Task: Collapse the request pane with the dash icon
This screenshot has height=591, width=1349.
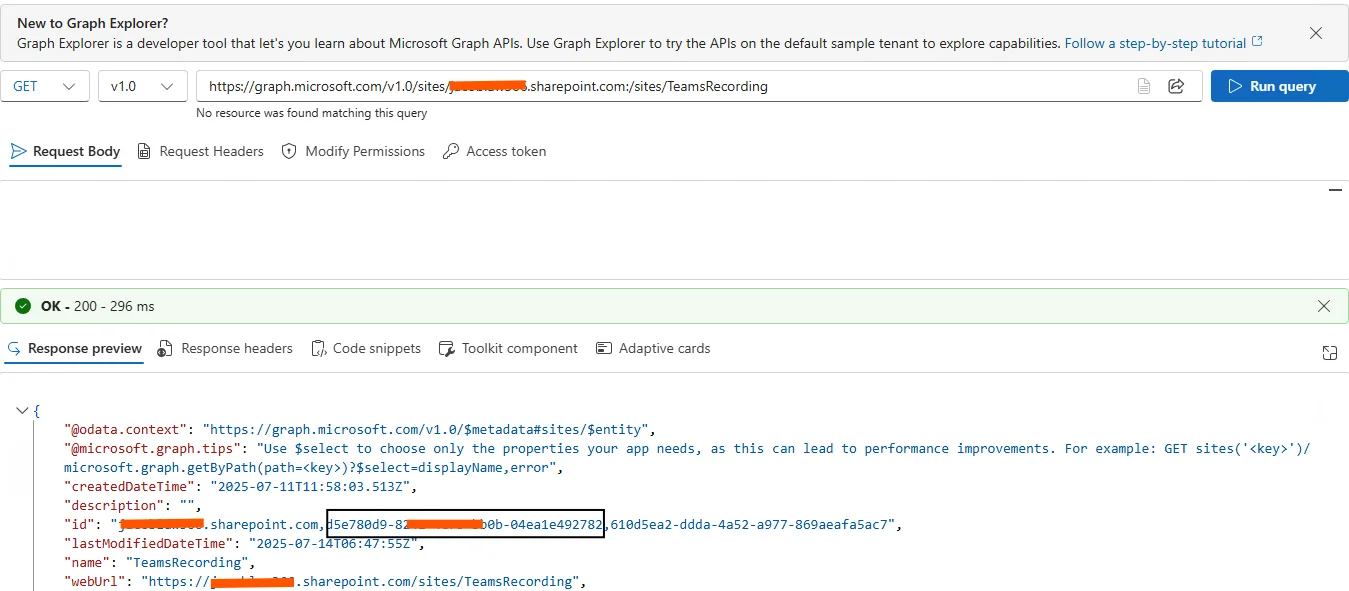Action: point(1334,189)
